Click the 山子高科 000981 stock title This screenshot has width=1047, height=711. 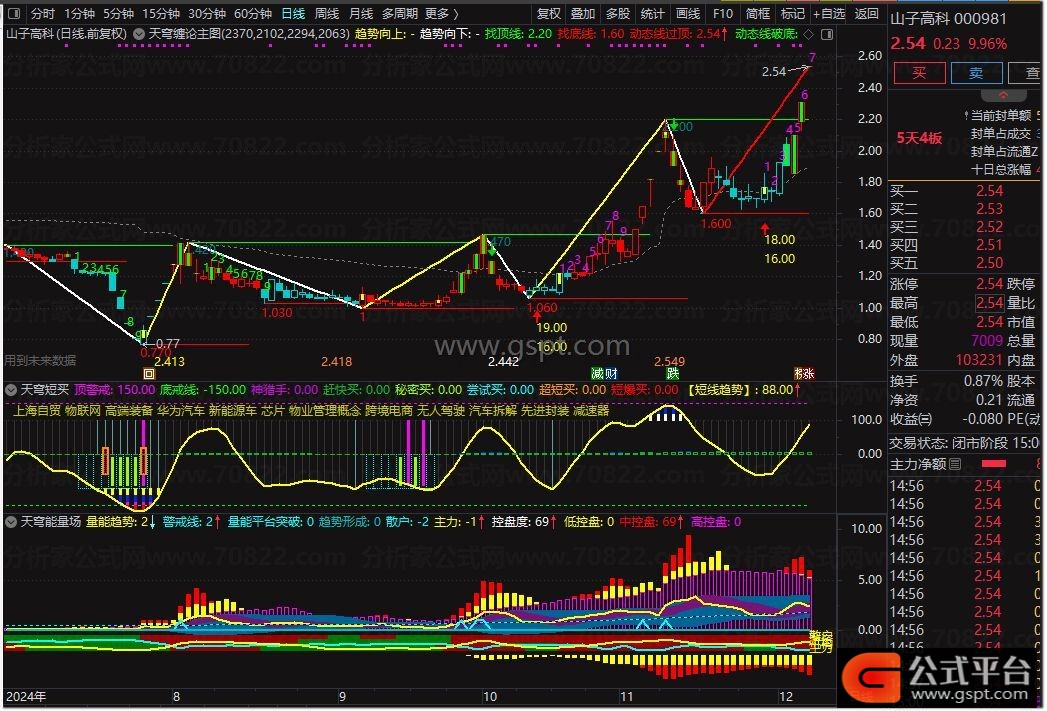click(948, 19)
